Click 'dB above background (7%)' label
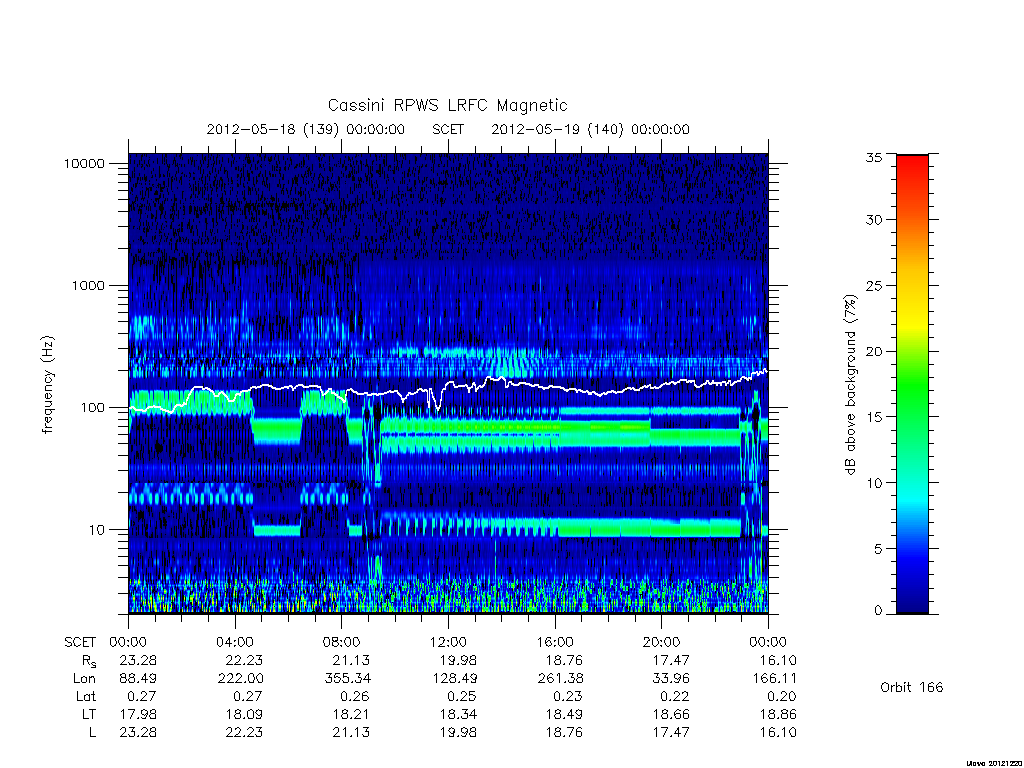Screen dimensions: 1024x768 coord(850,384)
